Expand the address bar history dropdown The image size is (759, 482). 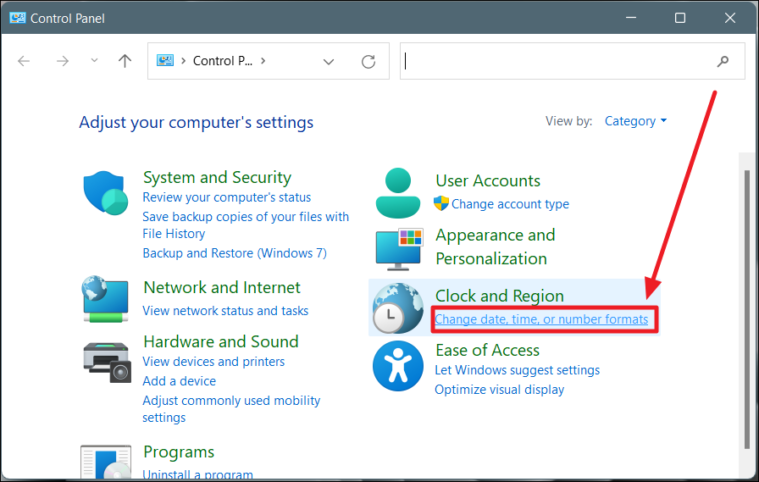[329, 61]
